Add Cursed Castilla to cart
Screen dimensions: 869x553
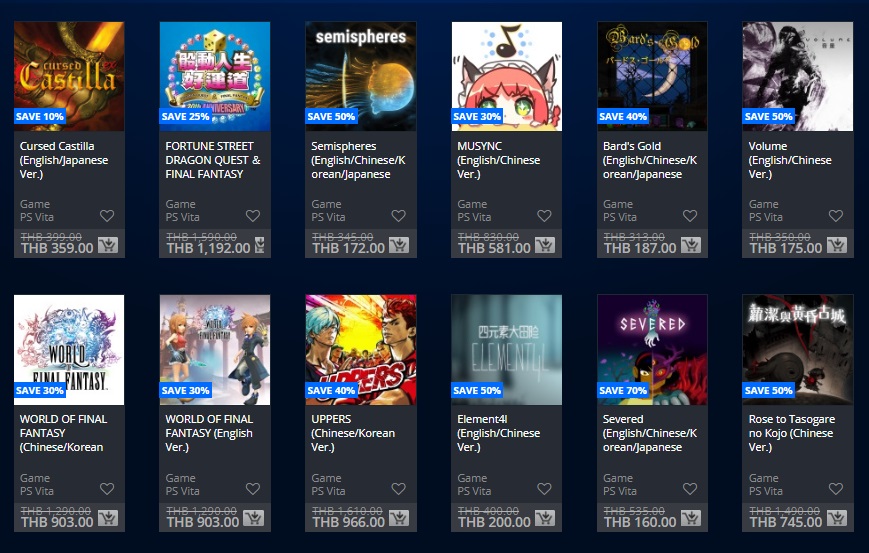coord(108,245)
